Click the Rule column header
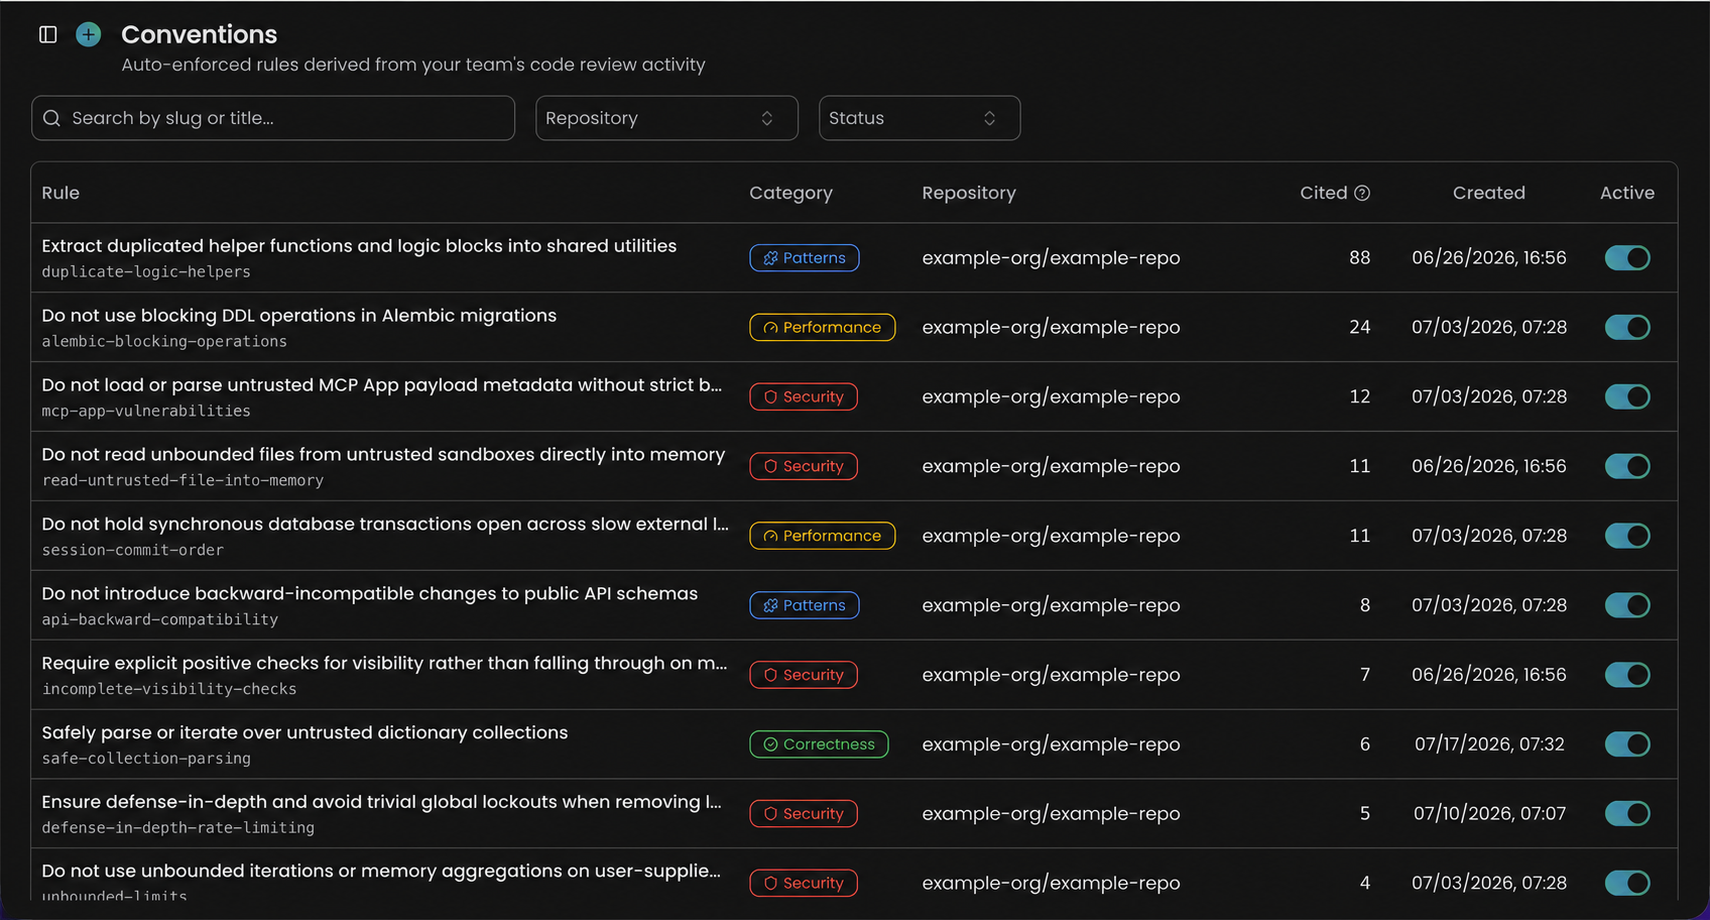 pyautogui.click(x=61, y=193)
